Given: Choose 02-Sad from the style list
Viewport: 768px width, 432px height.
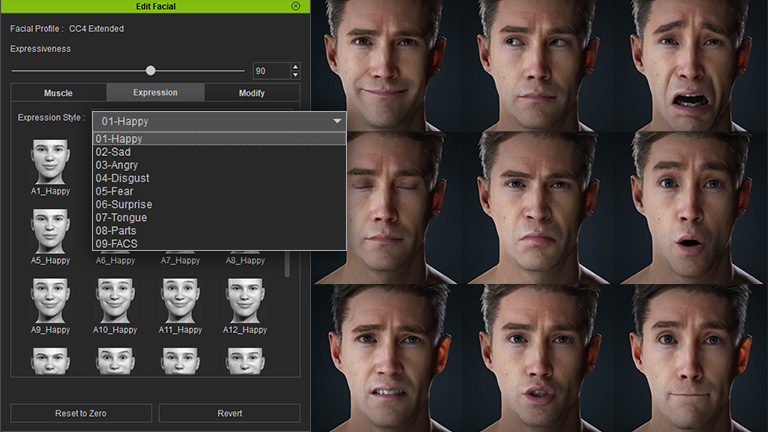Looking at the screenshot, I should point(114,152).
